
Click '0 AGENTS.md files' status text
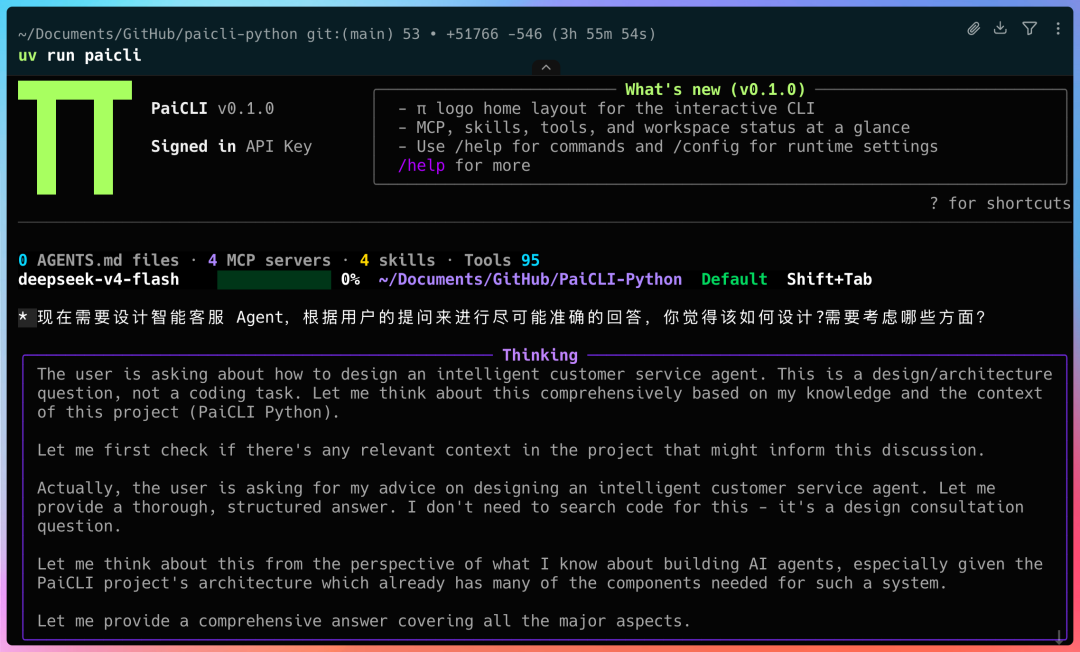(98, 260)
